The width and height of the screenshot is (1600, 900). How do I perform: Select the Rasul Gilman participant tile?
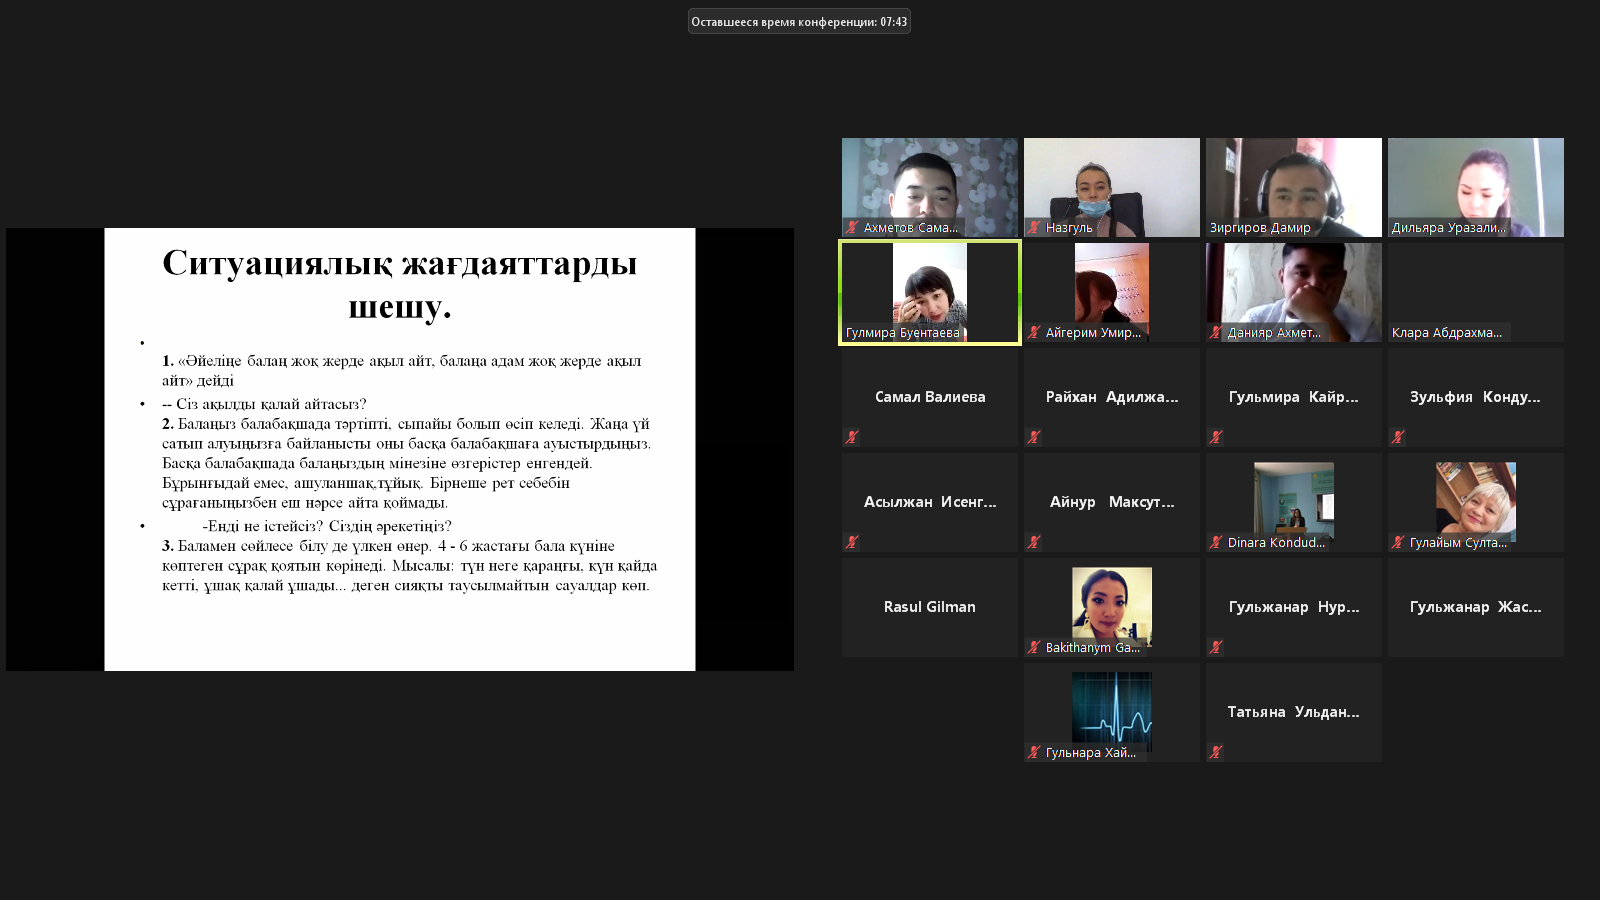coord(929,607)
